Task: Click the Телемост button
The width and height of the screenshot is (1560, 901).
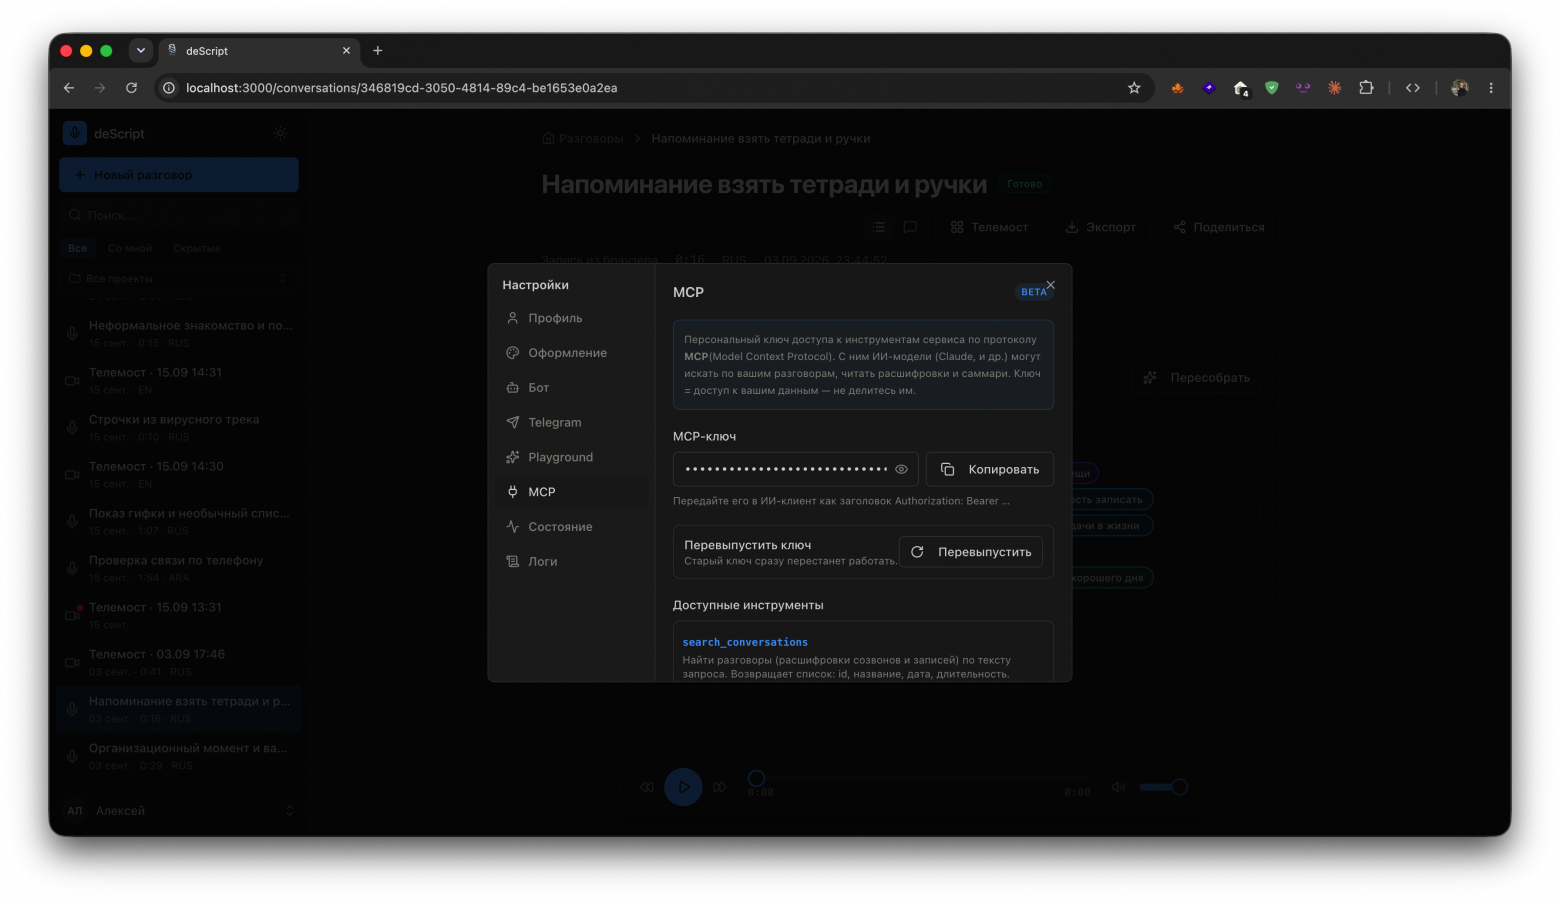Action: [x=989, y=227]
